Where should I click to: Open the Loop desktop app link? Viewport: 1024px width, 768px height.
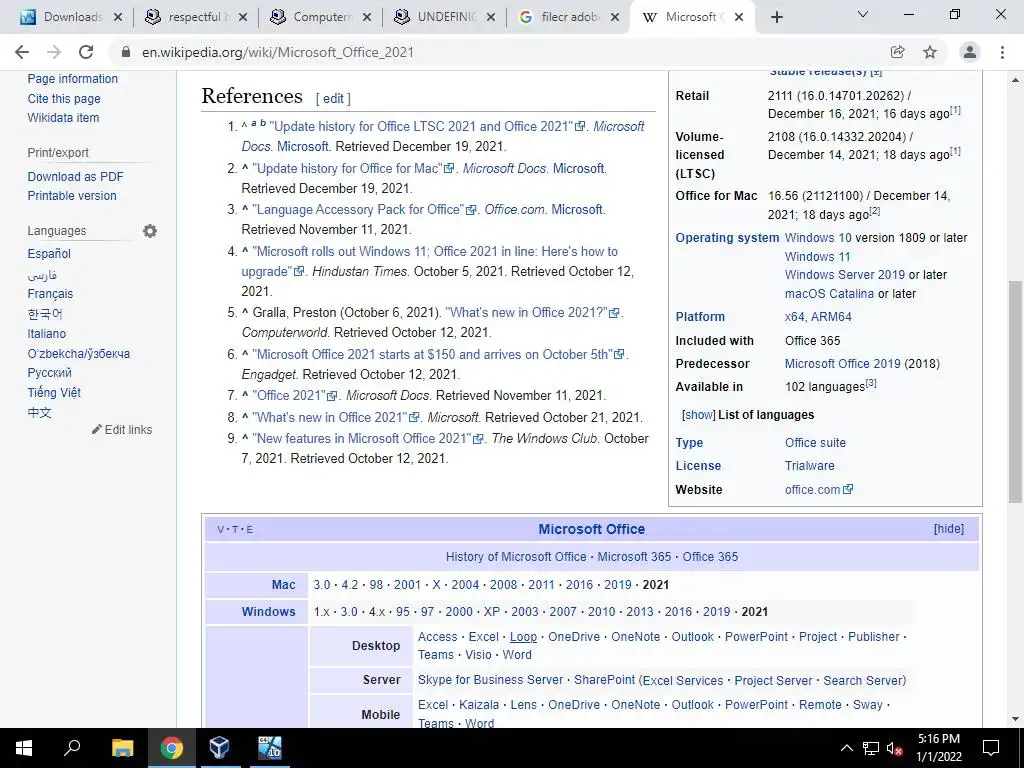tap(523, 636)
